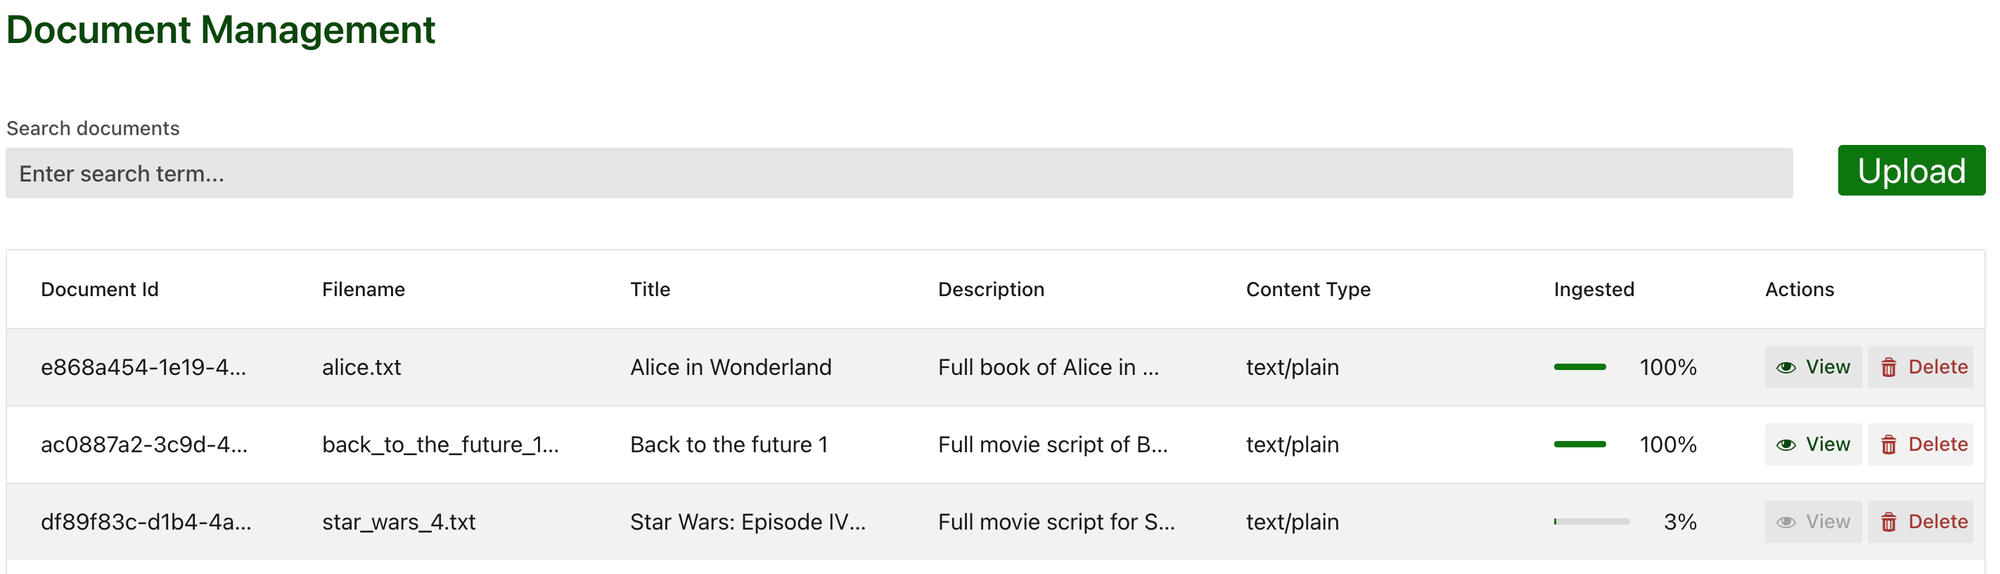
Task: Click trash icon for back_to_the_future_1 row
Action: pos(1889,445)
